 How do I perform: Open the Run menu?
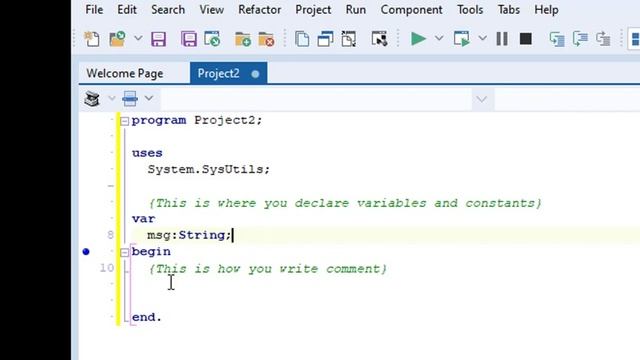tap(356, 10)
